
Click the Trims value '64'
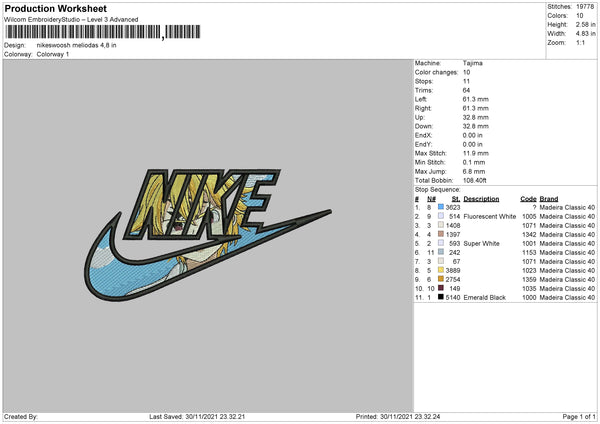pos(466,90)
